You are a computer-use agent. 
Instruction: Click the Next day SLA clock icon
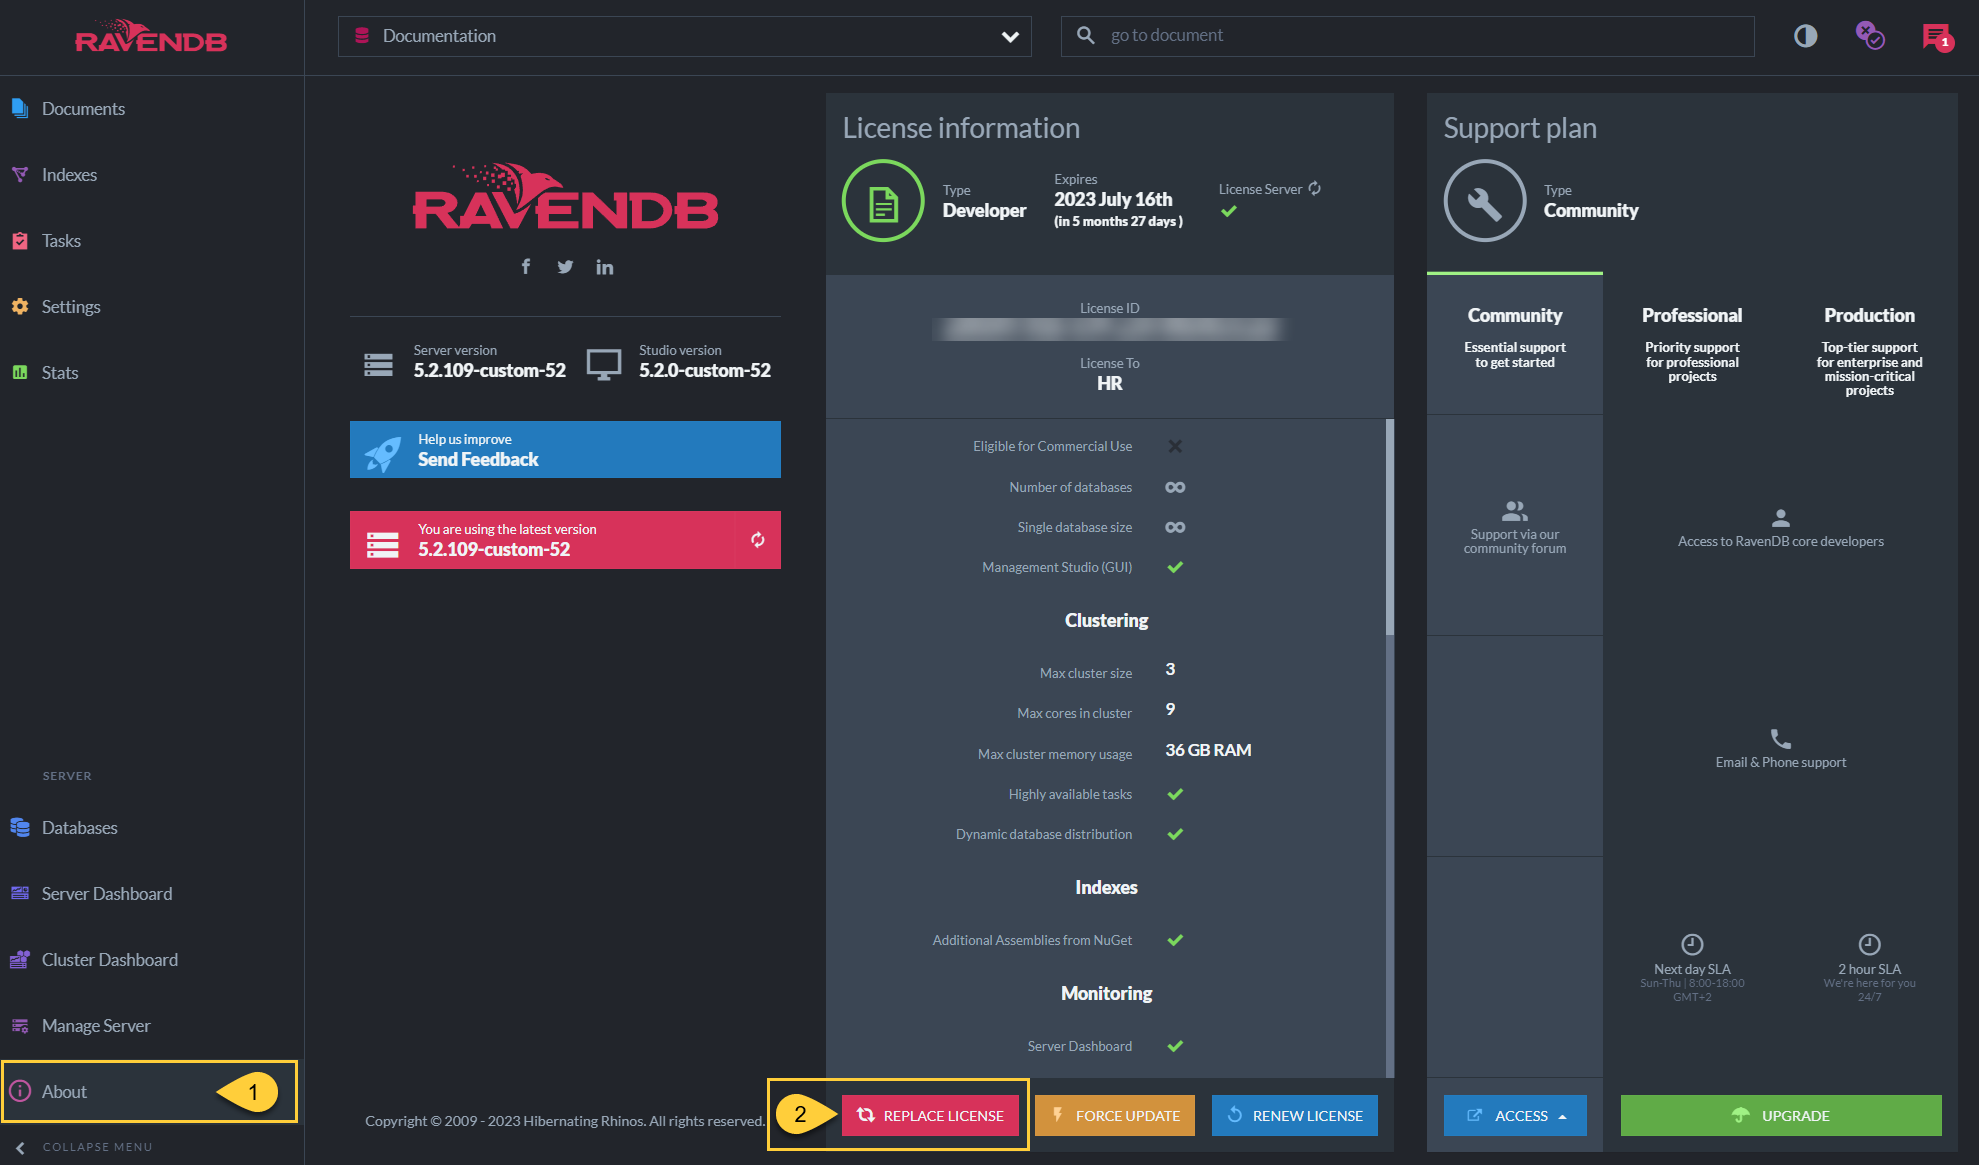click(1692, 944)
